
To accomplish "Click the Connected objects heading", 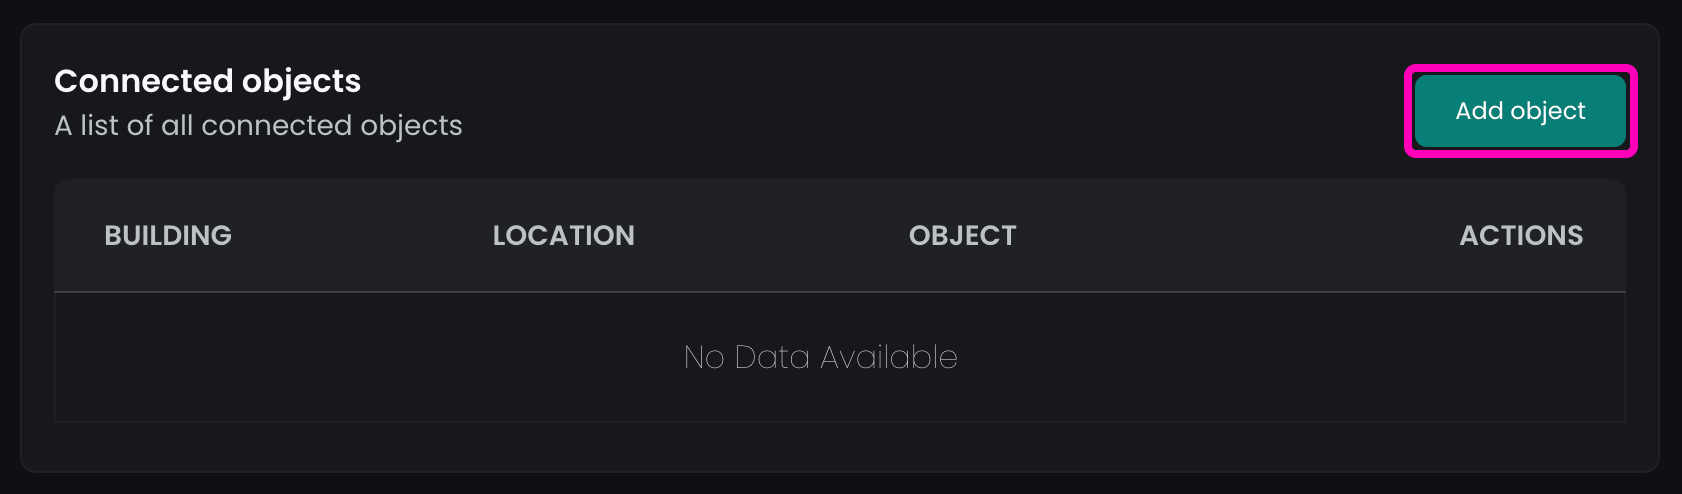I will click(207, 81).
